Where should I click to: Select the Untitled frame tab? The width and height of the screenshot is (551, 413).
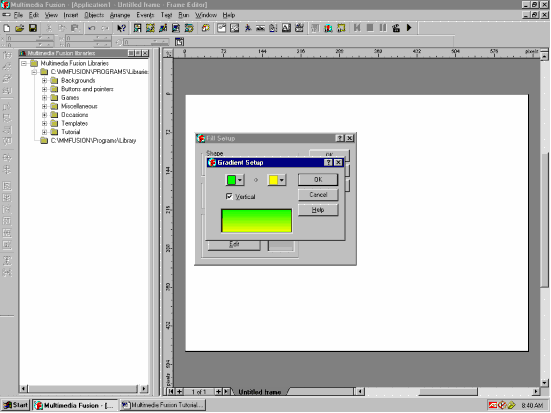259,392
